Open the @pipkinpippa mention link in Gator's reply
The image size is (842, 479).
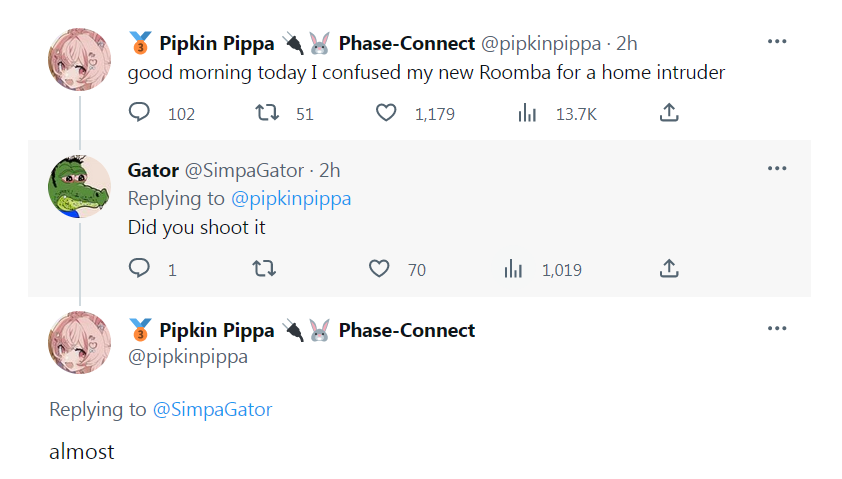(292, 198)
